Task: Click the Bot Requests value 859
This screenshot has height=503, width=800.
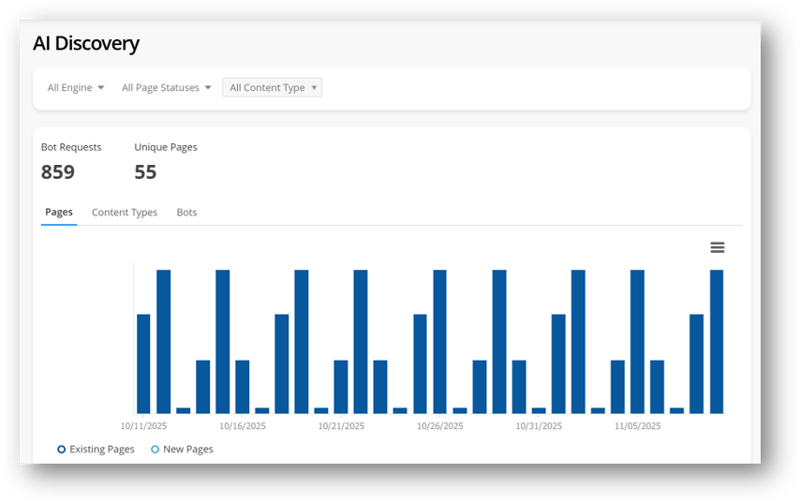Action: pyautogui.click(x=58, y=172)
